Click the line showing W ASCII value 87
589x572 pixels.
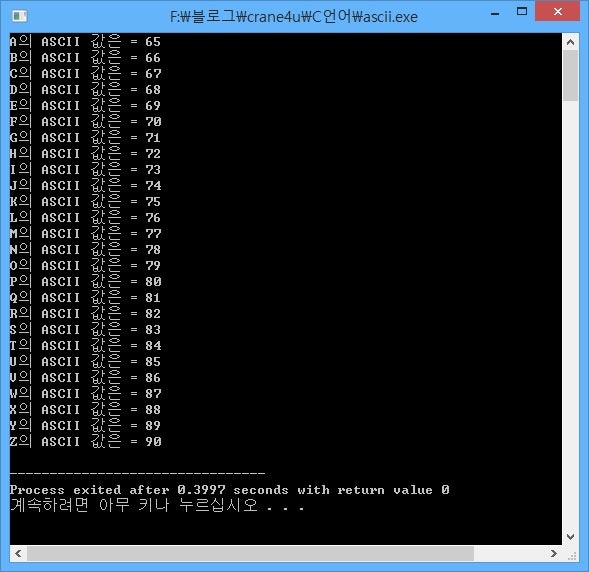coord(86,393)
